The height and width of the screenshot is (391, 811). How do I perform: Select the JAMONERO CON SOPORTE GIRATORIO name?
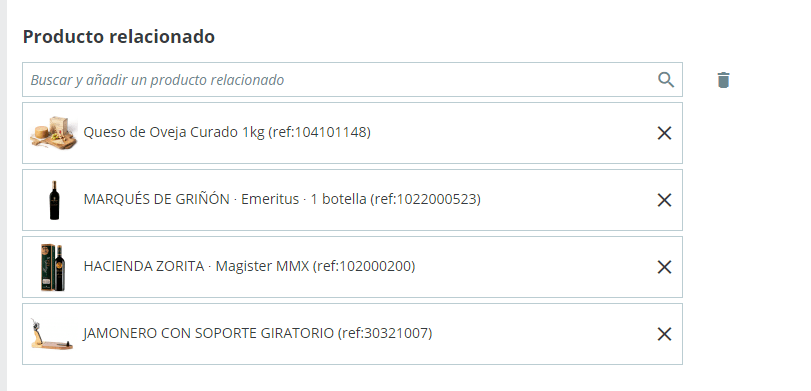(x=208, y=333)
